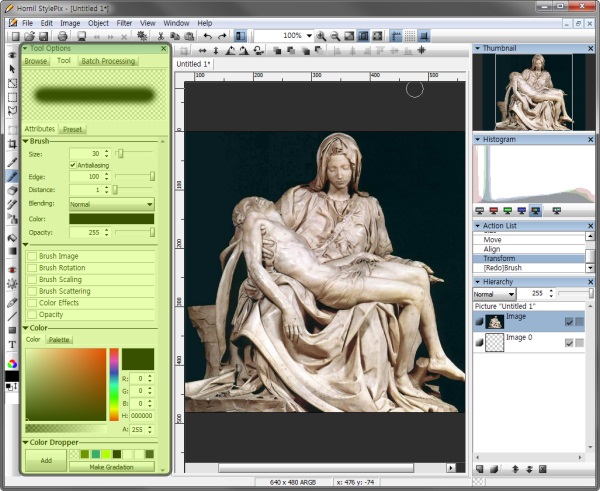The height and width of the screenshot is (491, 600).
Task: Click new layer icon below Hierarchy
Action: pyautogui.click(x=480, y=469)
